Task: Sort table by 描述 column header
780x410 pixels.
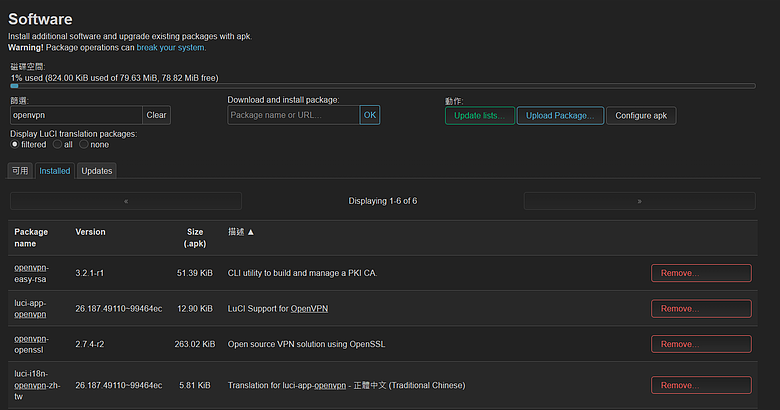Action: point(241,232)
